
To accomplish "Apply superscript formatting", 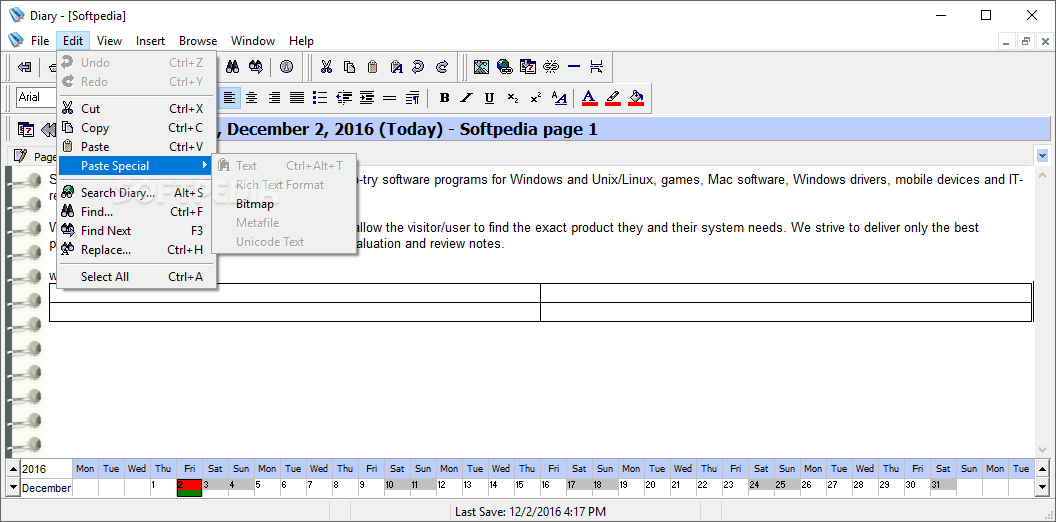I will [x=535, y=98].
